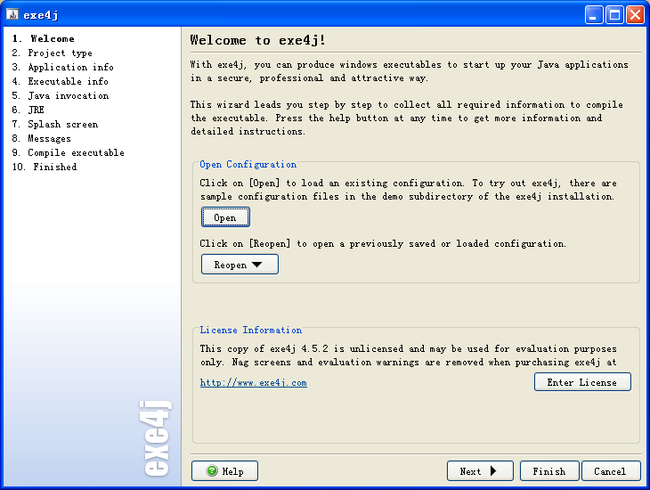
Task: Click the Finish button
Action: (x=549, y=471)
